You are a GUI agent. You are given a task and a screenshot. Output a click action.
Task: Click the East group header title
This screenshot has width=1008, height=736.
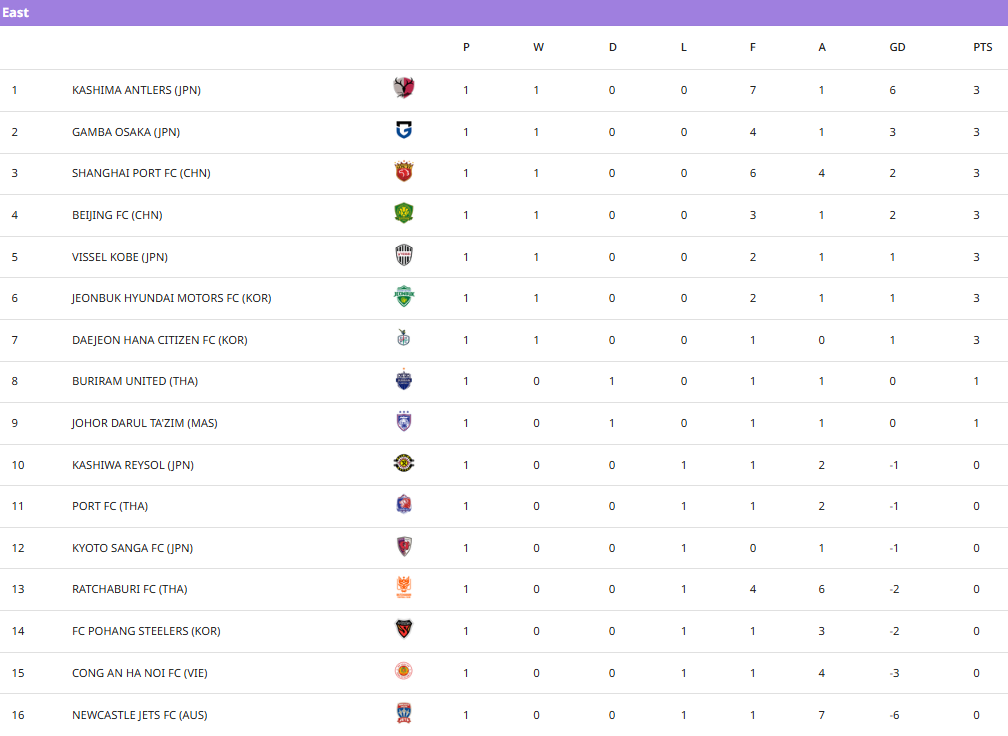pyautogui.click(x=15, y=12)
